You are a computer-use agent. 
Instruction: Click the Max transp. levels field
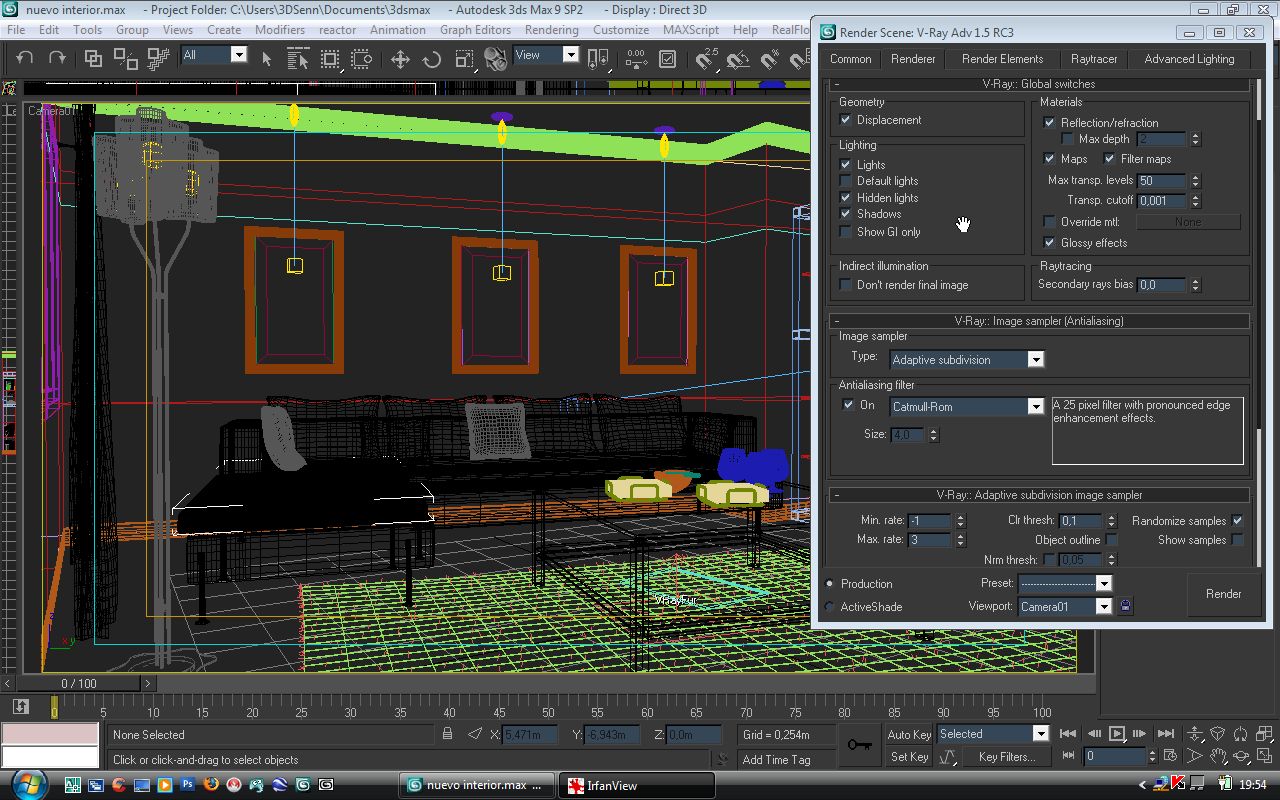click(1161, 181)
